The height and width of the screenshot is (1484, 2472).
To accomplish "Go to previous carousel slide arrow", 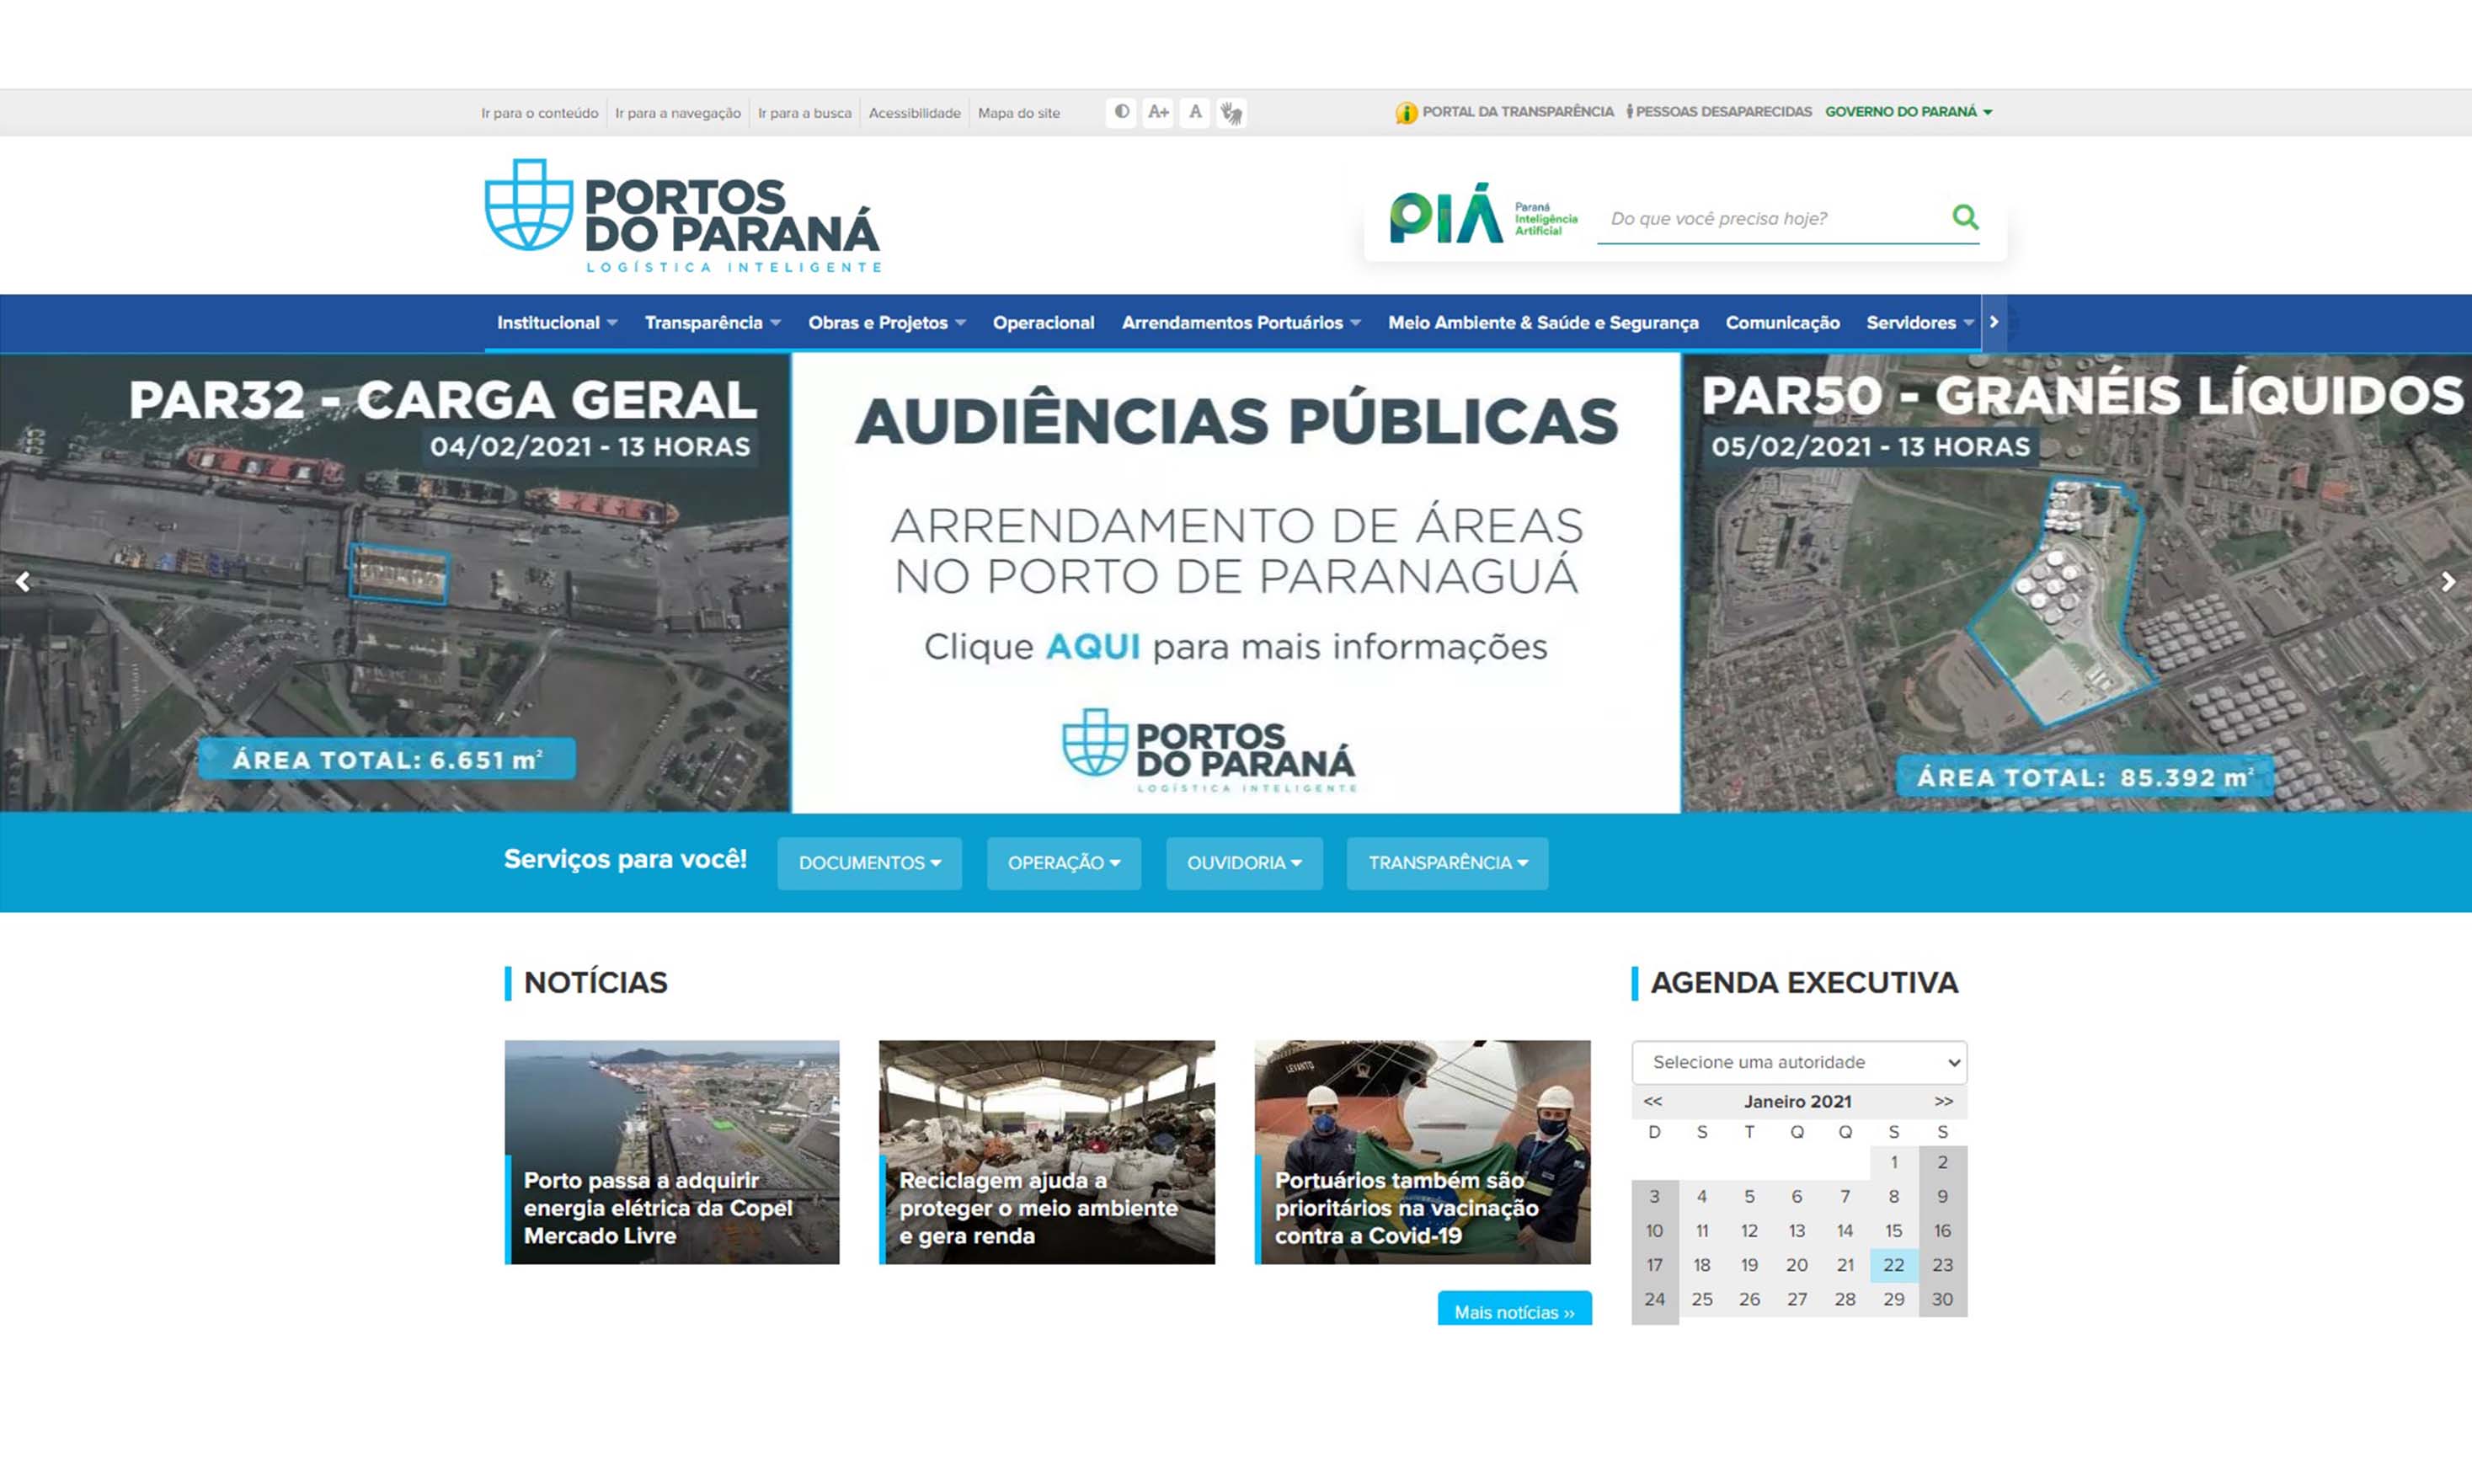I will coord(22,582).
